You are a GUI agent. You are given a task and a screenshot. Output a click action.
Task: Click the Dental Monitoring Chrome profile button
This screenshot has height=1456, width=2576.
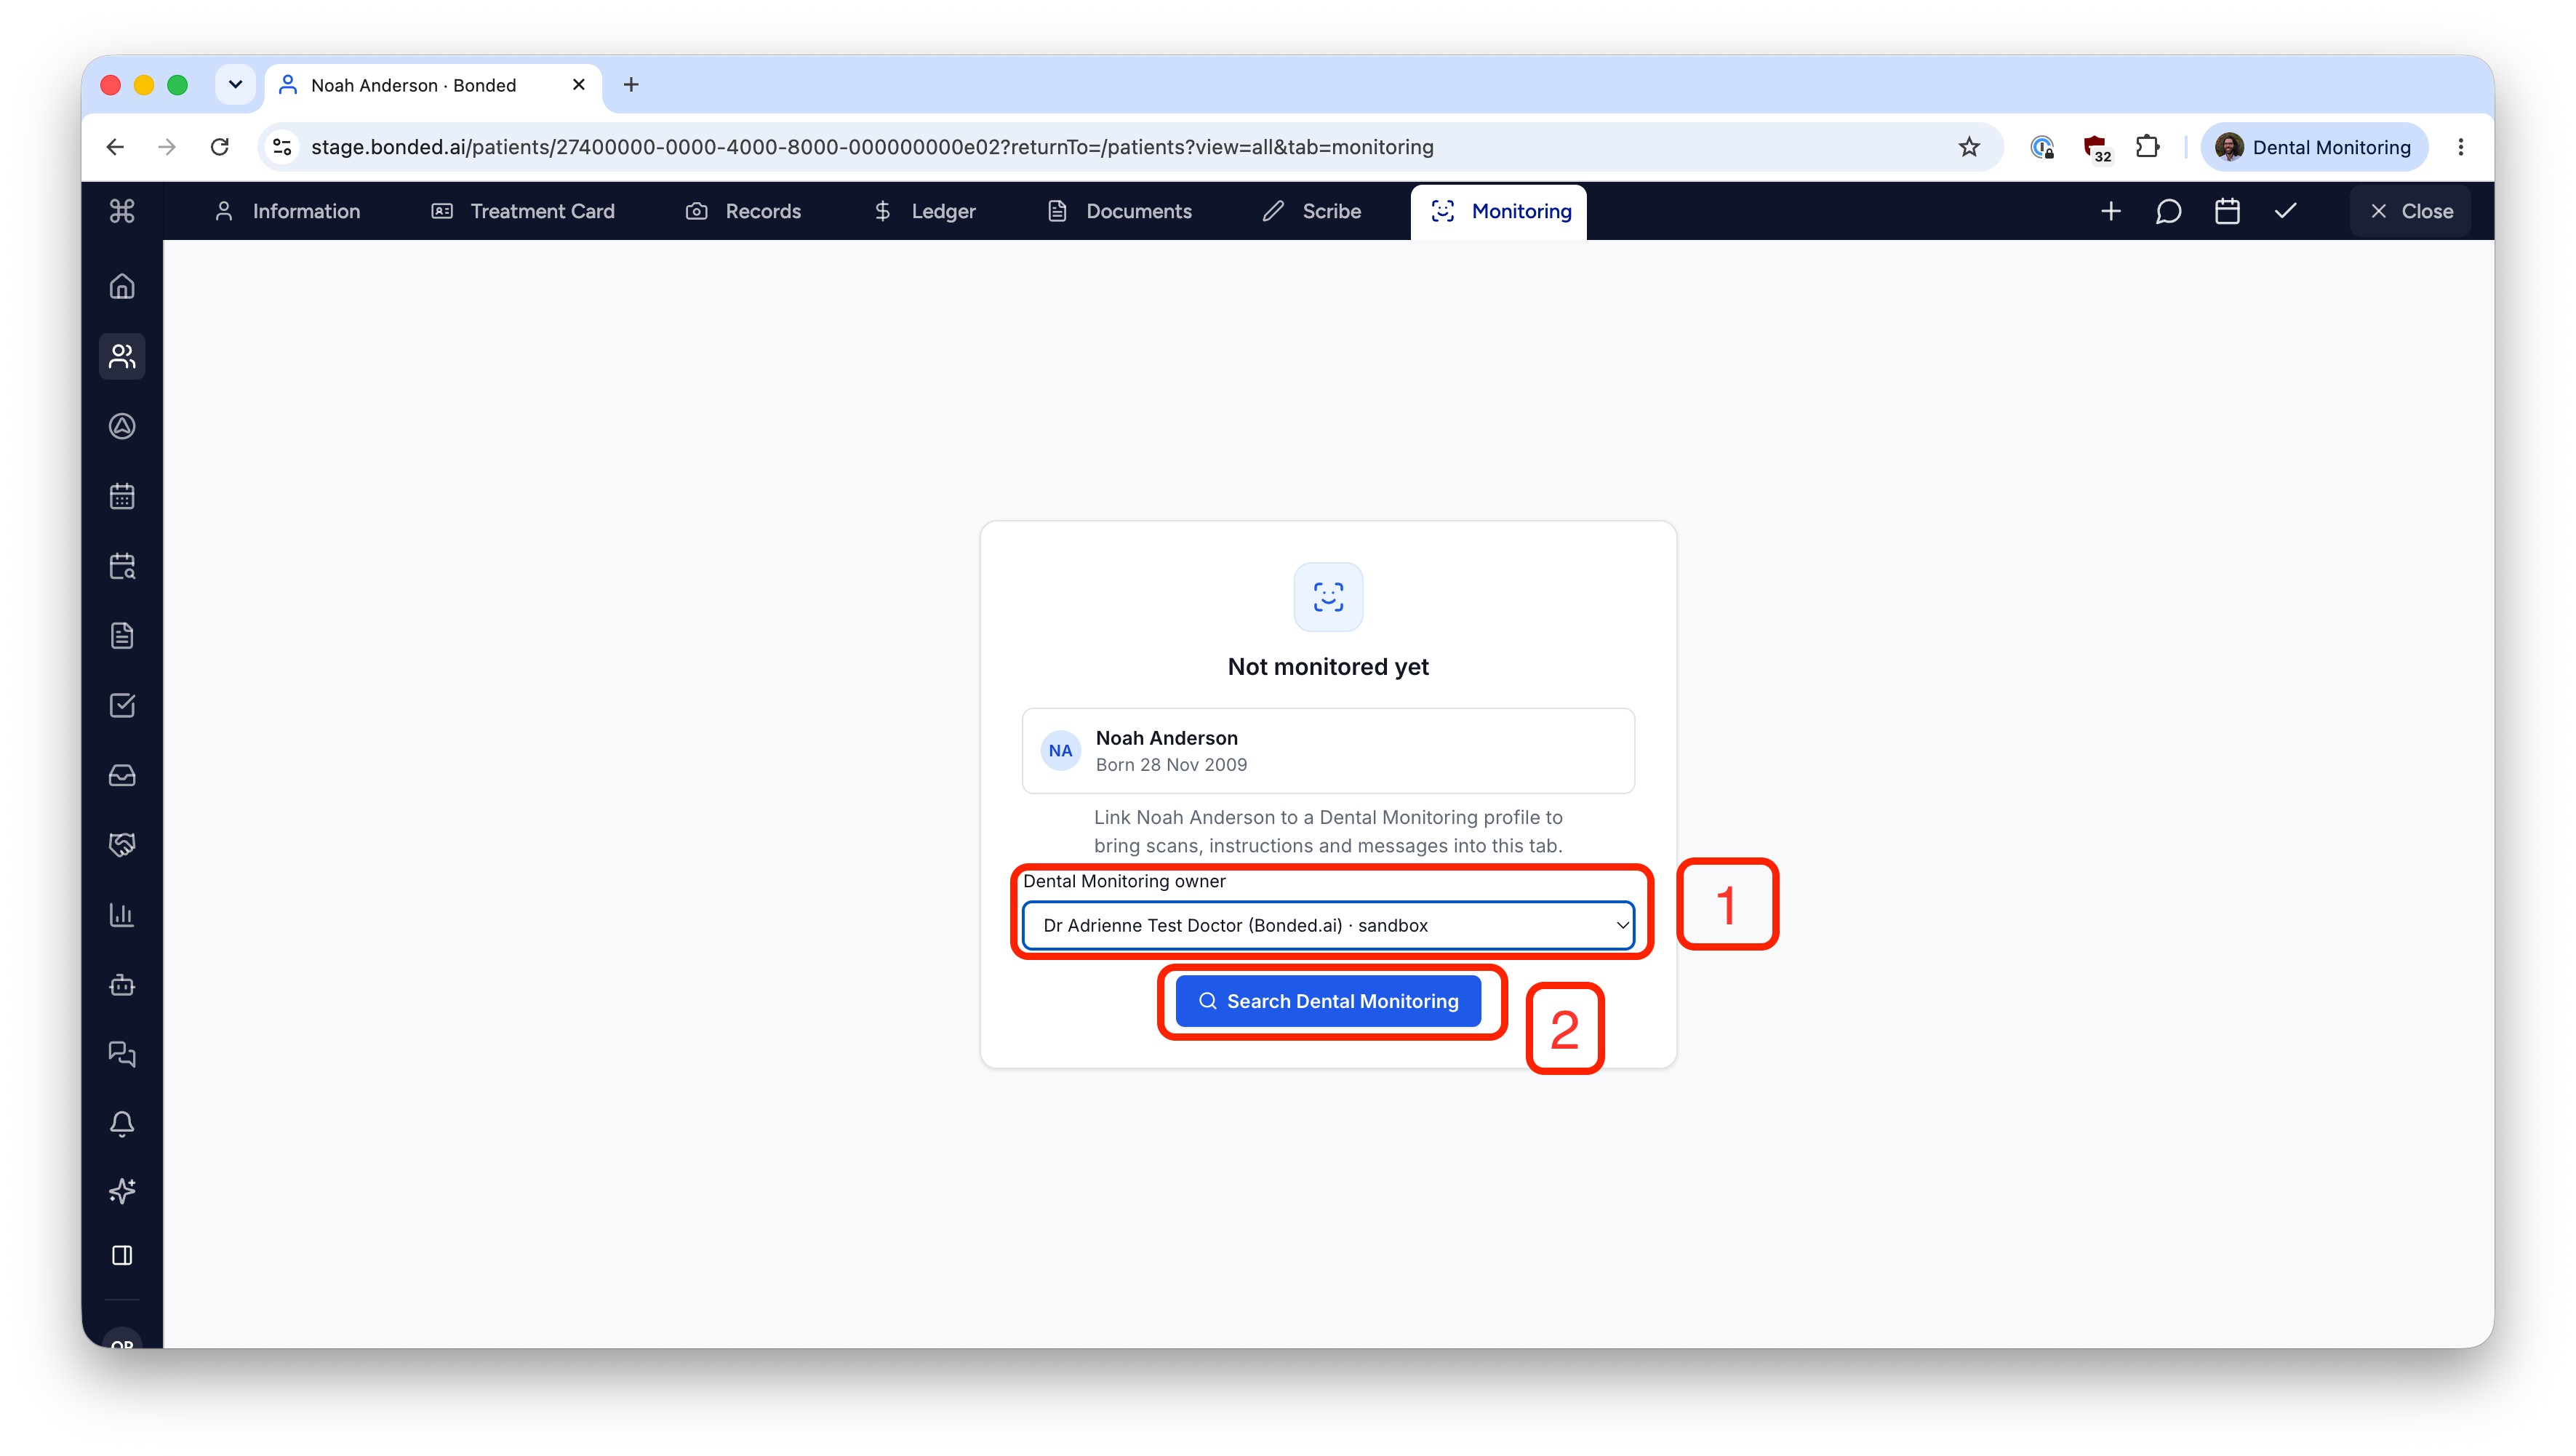[2314, 147]
